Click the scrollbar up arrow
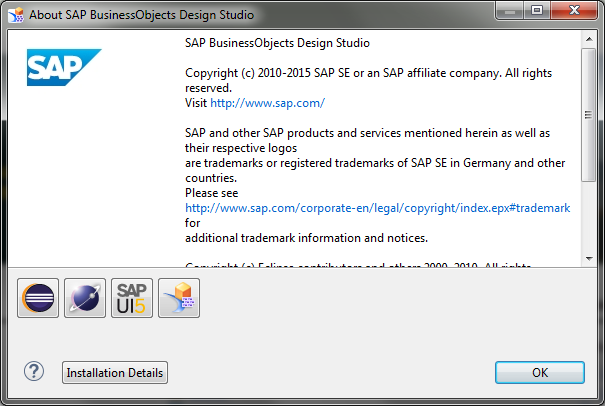The height and width of the screenshot is (406, 605). point(589,39)
